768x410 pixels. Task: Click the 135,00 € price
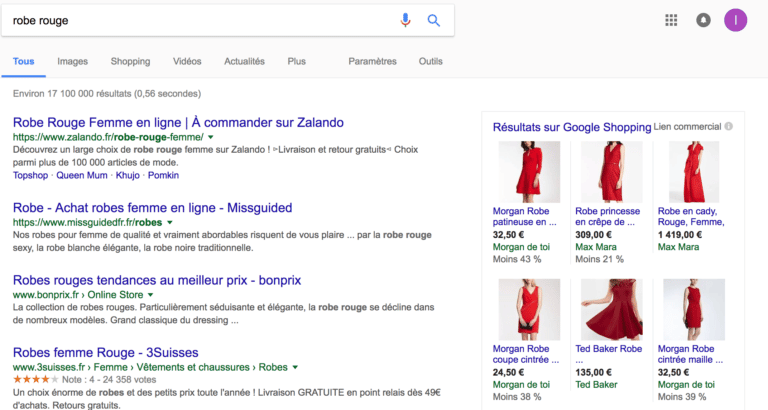(x=594, y=372)
